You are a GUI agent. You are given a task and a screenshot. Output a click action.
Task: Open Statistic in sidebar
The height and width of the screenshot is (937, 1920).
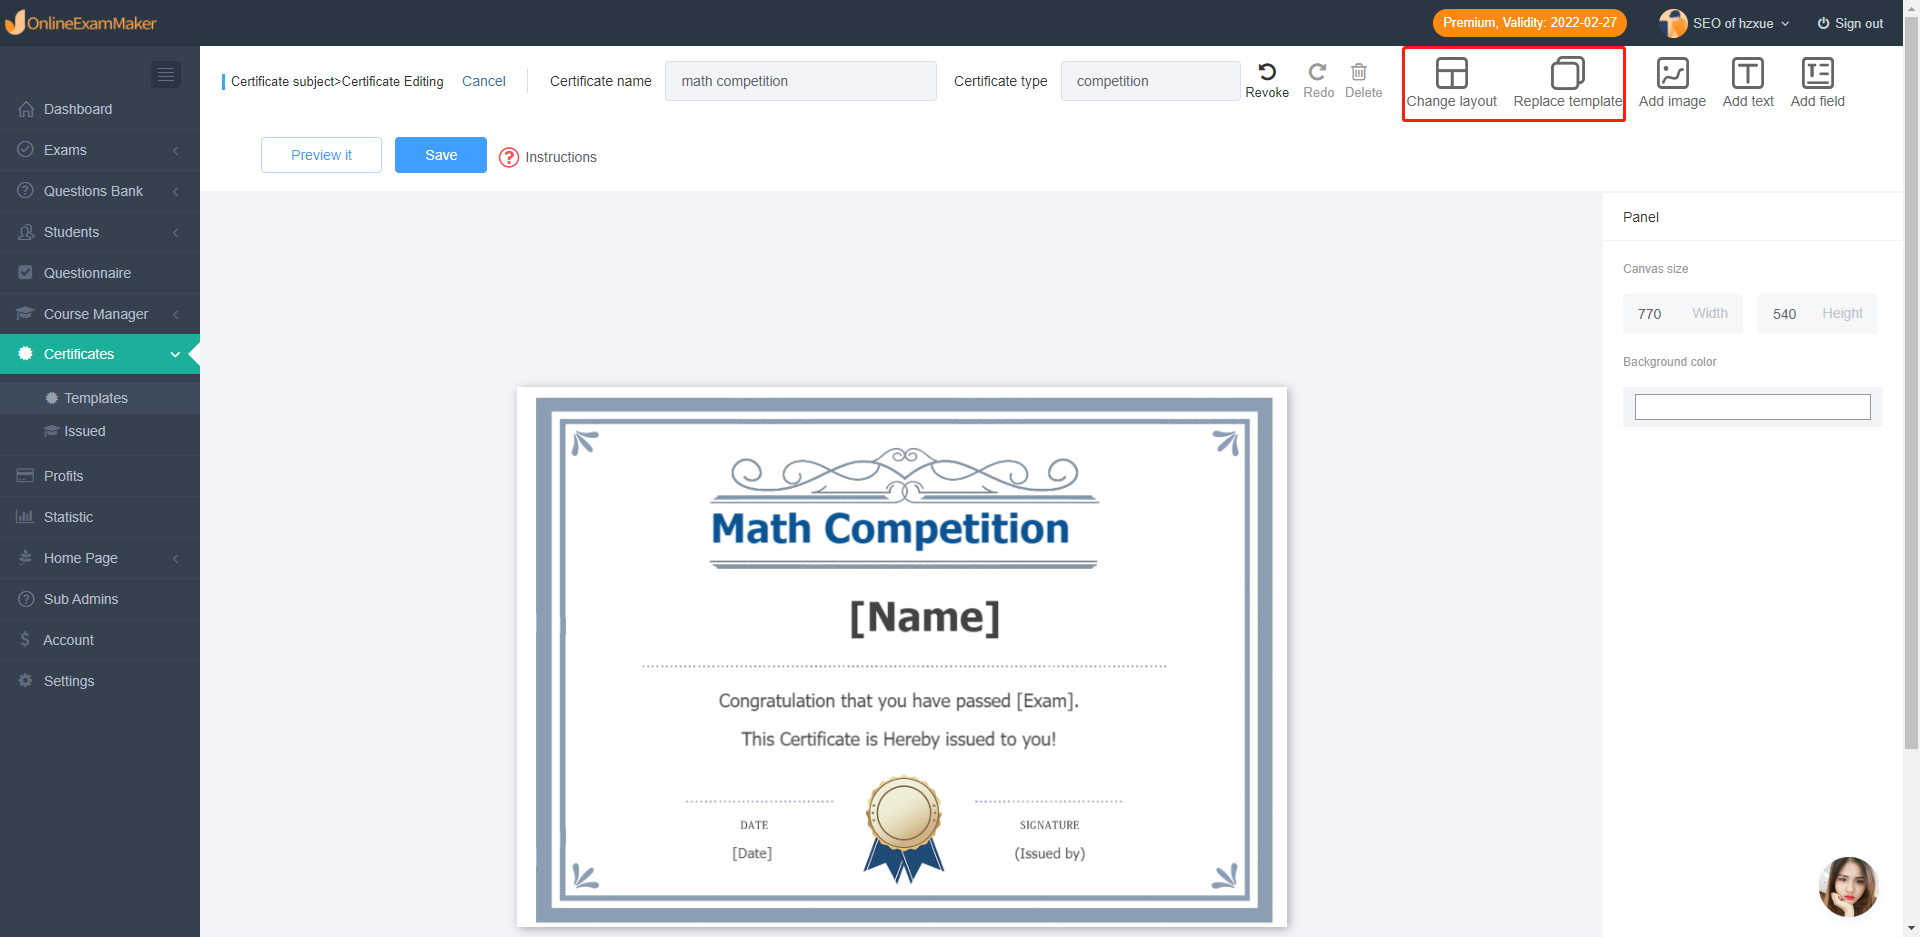point(100,517)
